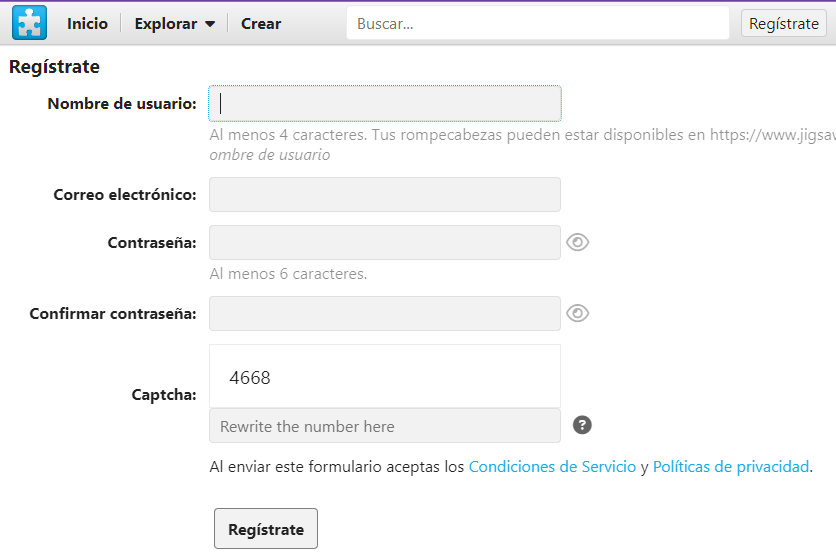Image resolution: width=836 pixels, height=553 pixels.
Task: Click the captcha number 4668 image
Action: pyautogui.click(x=250, y=378)
